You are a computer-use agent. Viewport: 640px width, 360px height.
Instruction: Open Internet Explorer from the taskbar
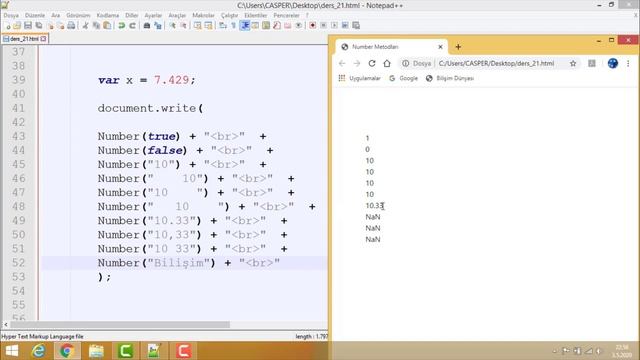coord(39,351)
